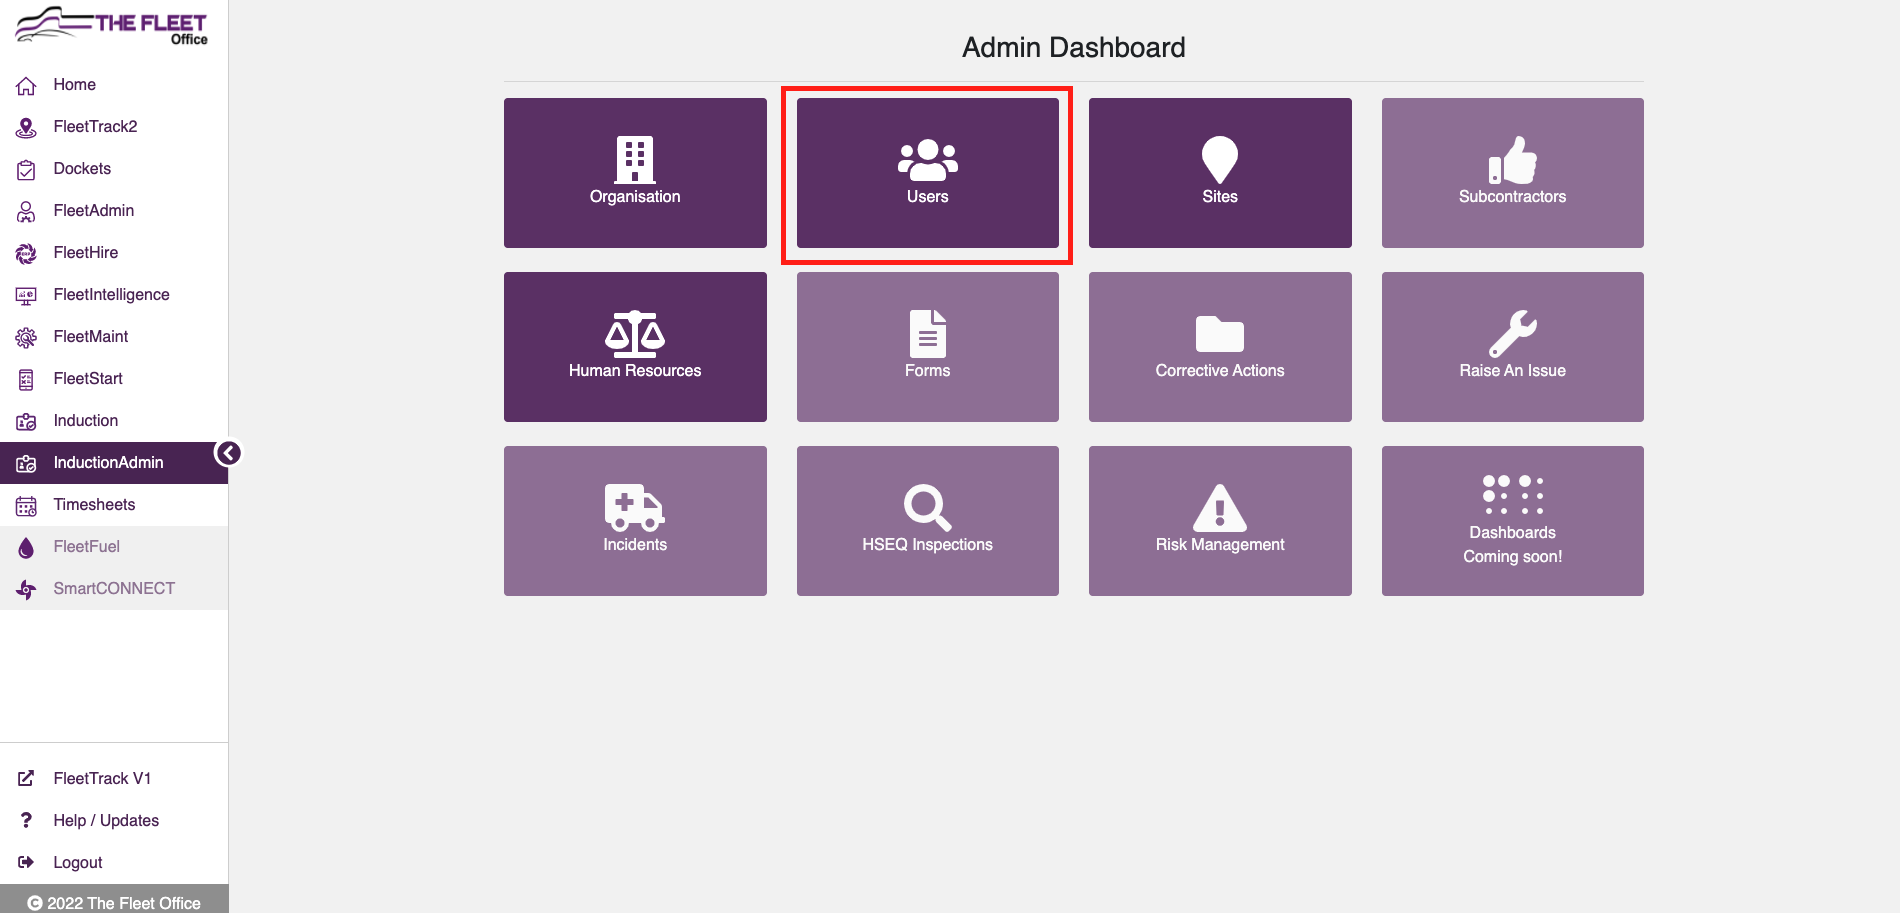Click the FleetHire sidebar icon
Viewport: 1900px width, 913px height.
tap(26, 254)
